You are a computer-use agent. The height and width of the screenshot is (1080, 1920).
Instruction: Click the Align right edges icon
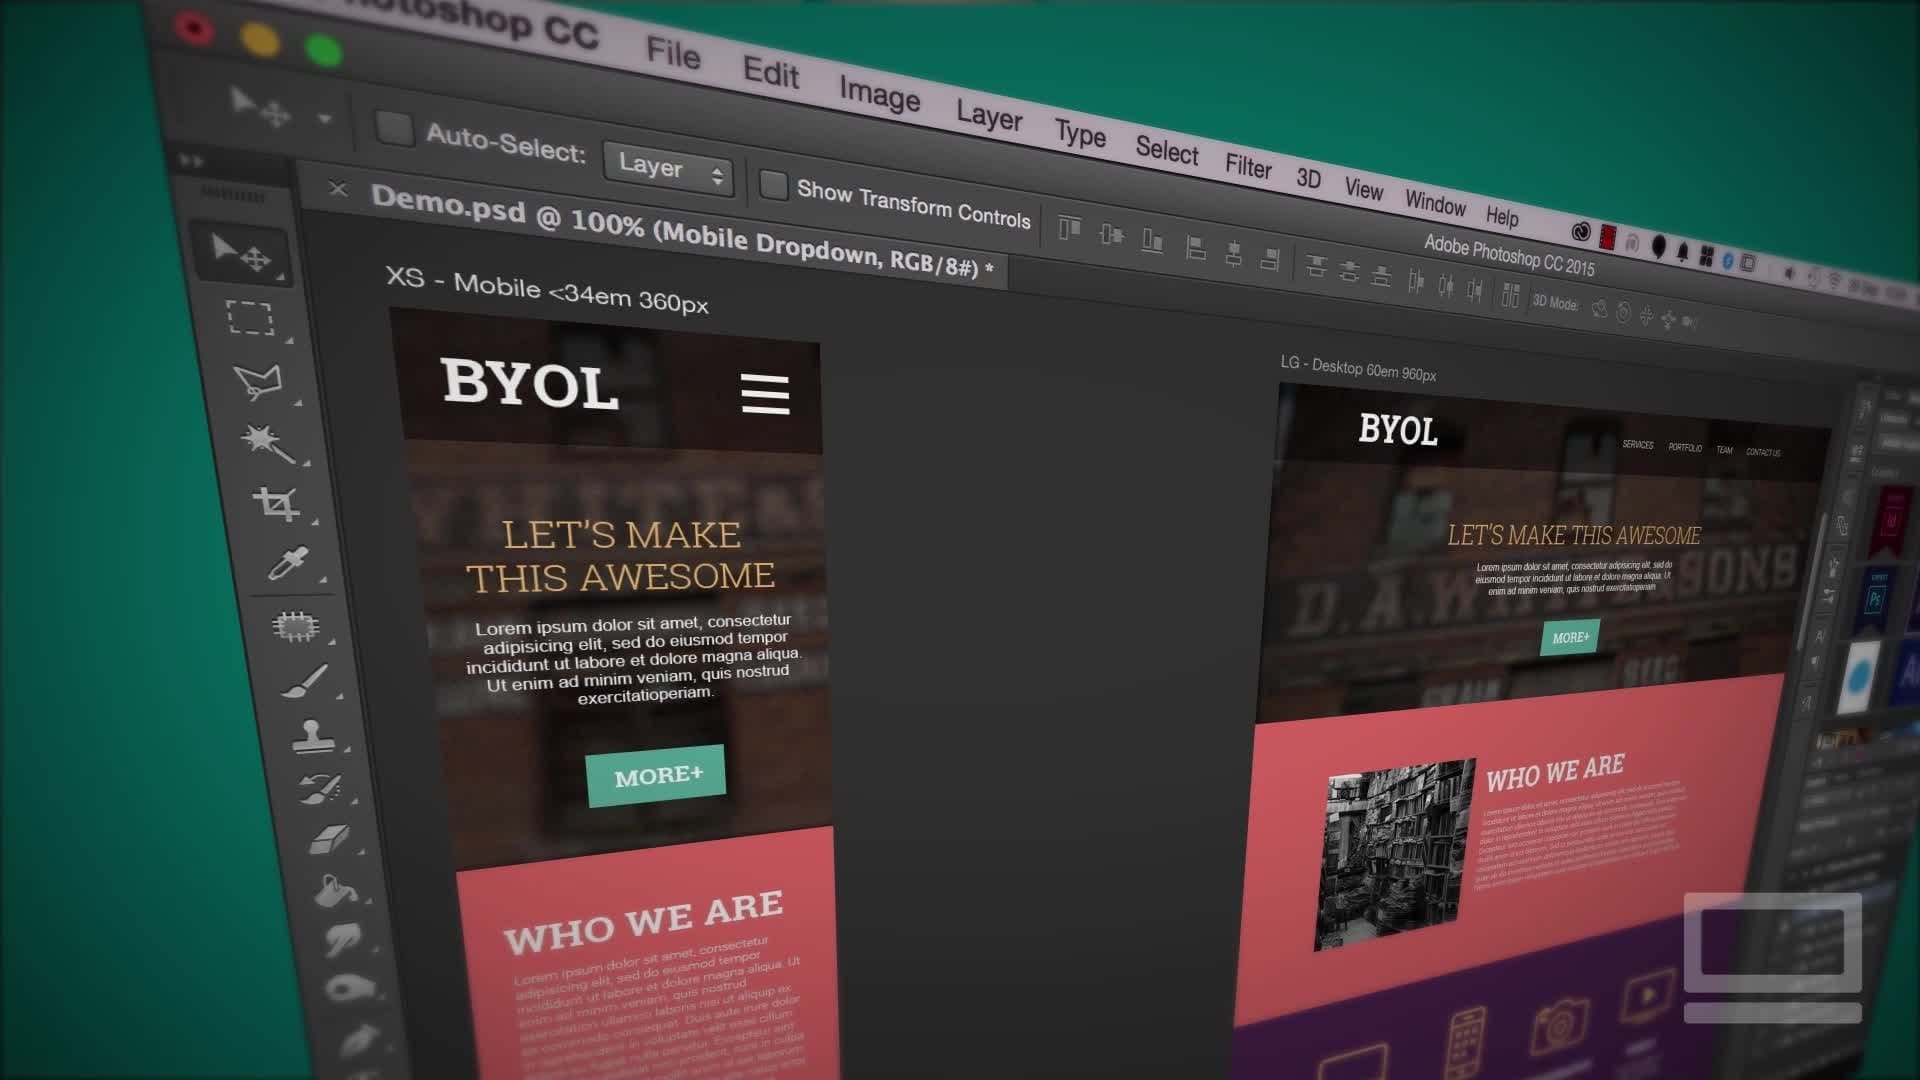click(1270, 258)
